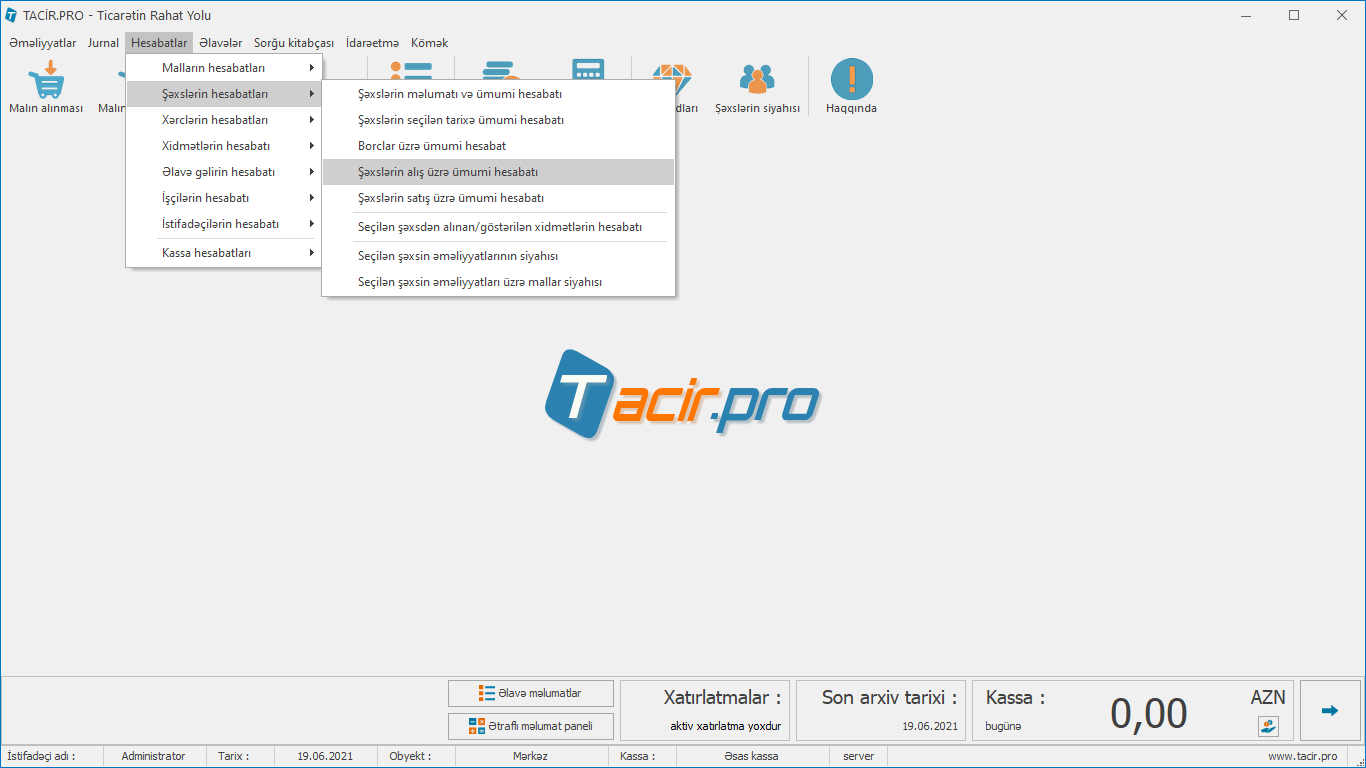
Task: Click the Əlavə məlumatlar button
Action: tap(531, 693)
